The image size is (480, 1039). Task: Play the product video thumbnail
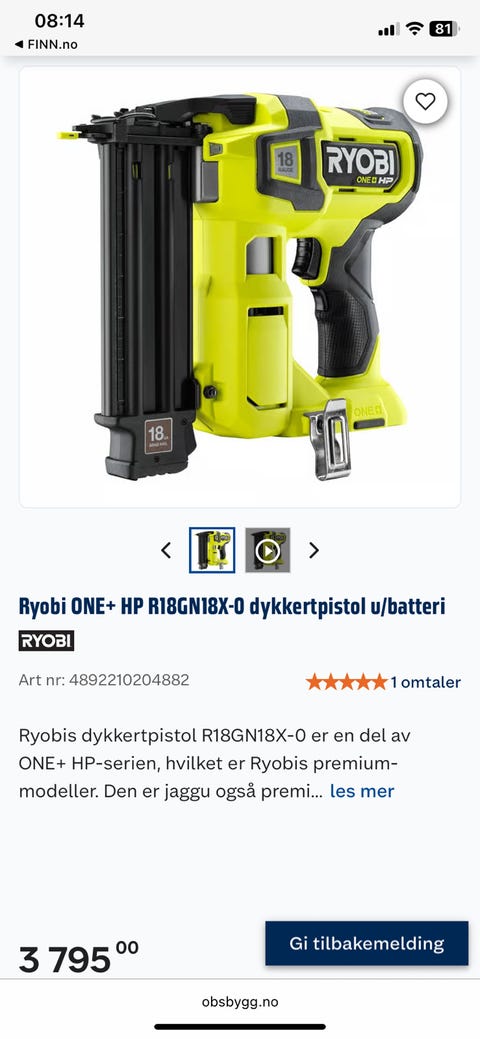[x=268, y=550]
